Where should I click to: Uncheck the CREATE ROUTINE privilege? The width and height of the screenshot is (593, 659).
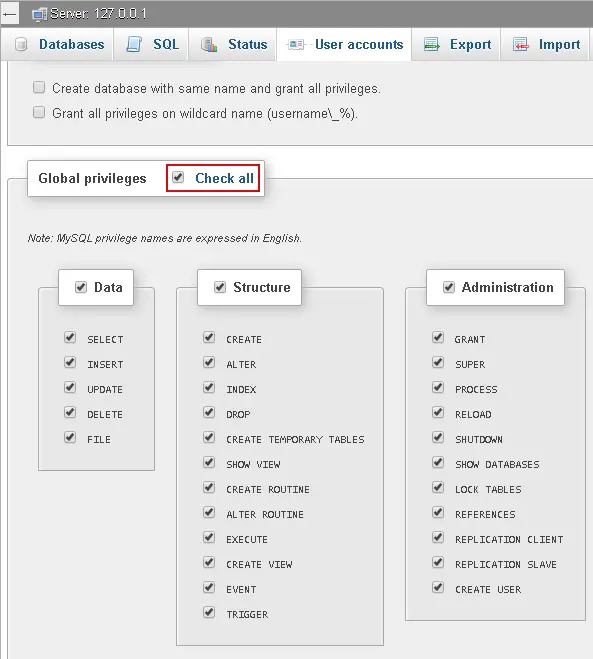point(209,487)
